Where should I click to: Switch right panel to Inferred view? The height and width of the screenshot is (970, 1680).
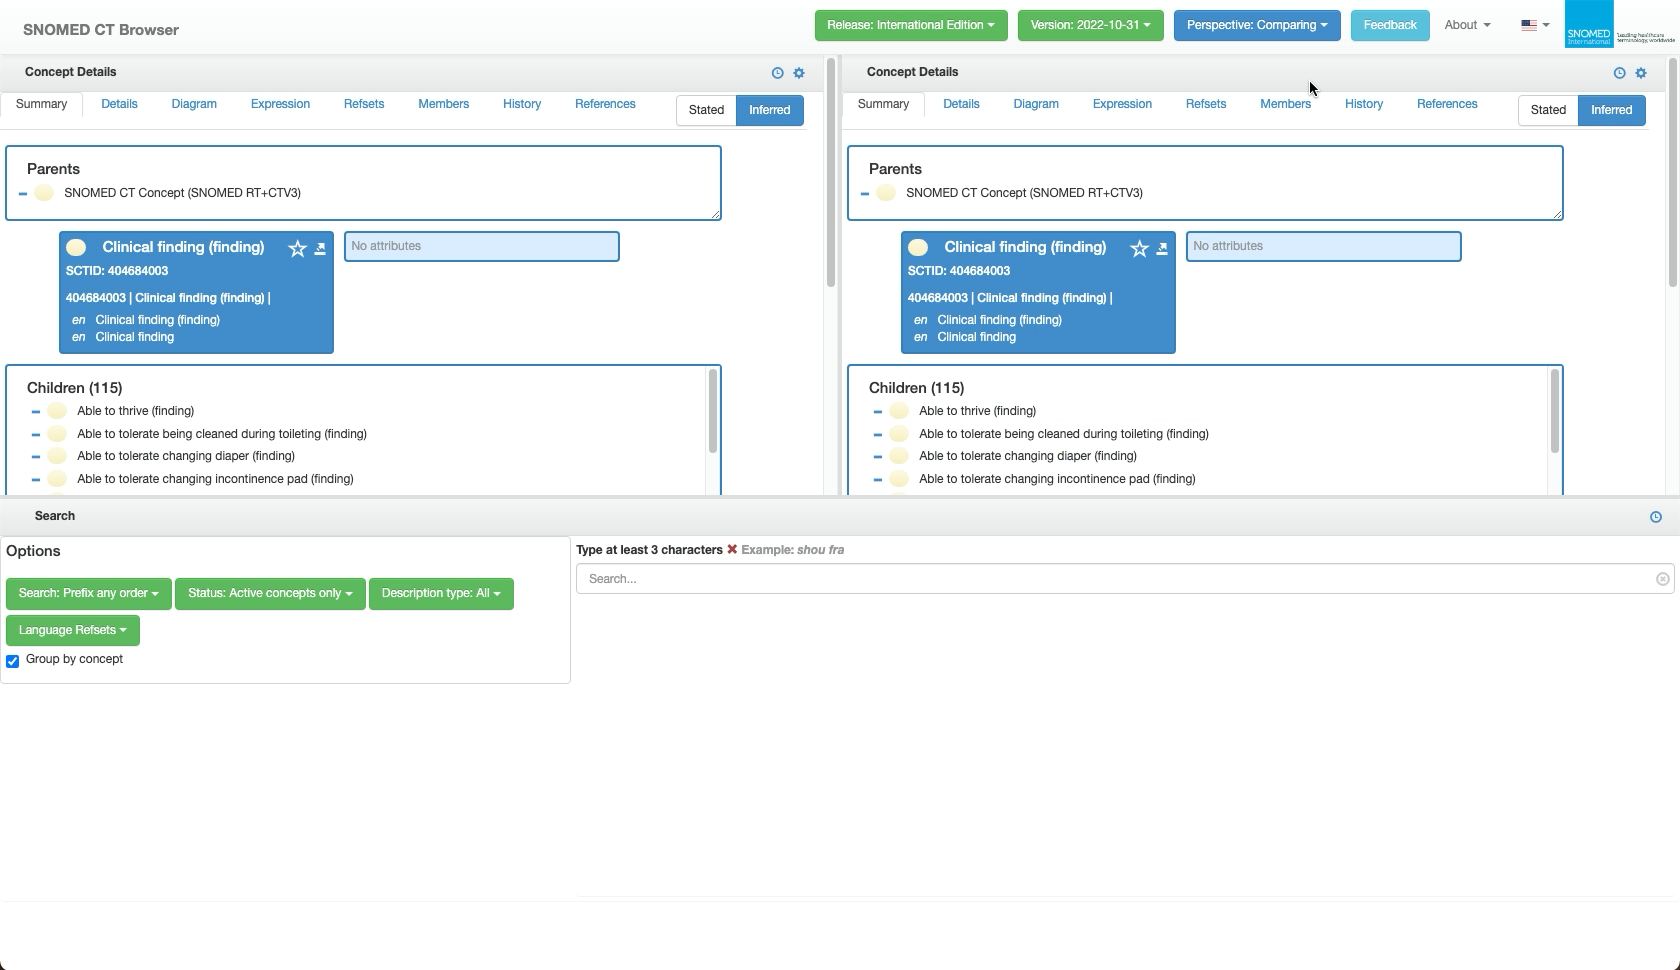pos(1612,110)
